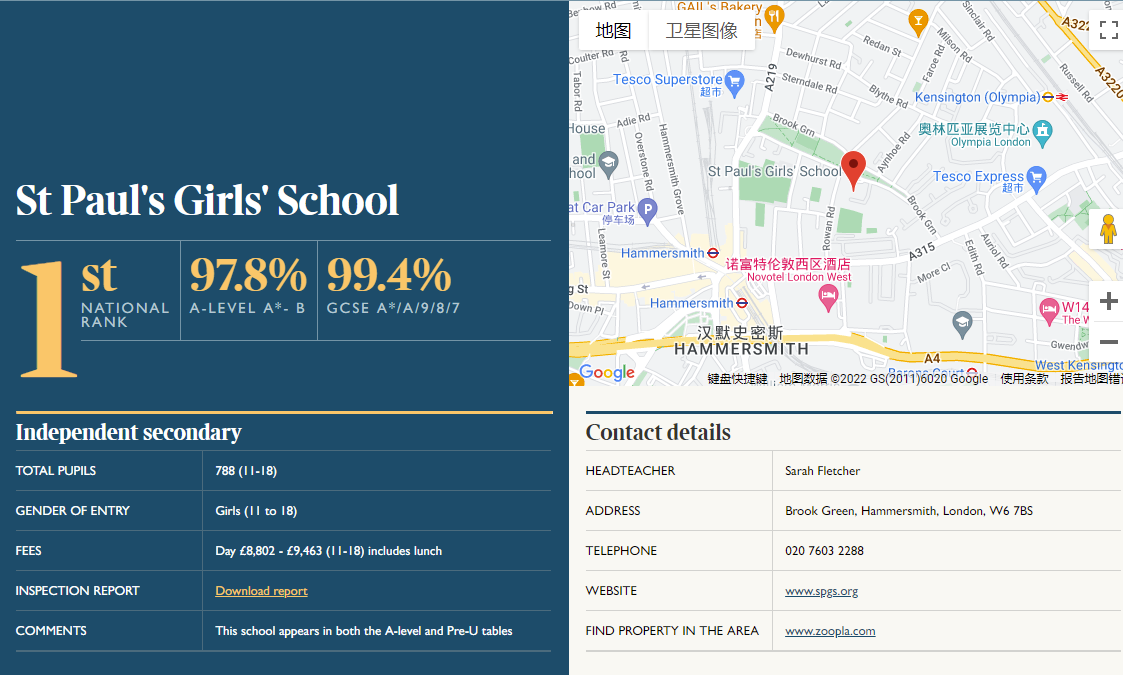Click the 97.8% A-level figure
Screen dimensions: 1123x675
point(248,275)
